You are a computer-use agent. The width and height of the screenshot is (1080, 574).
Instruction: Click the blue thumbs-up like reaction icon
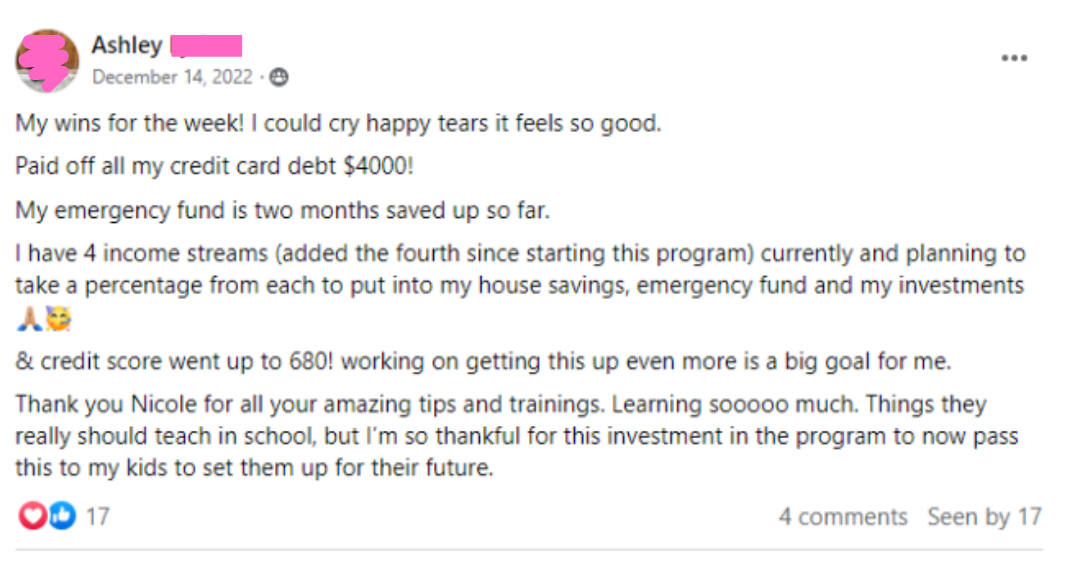coord(61,516)
